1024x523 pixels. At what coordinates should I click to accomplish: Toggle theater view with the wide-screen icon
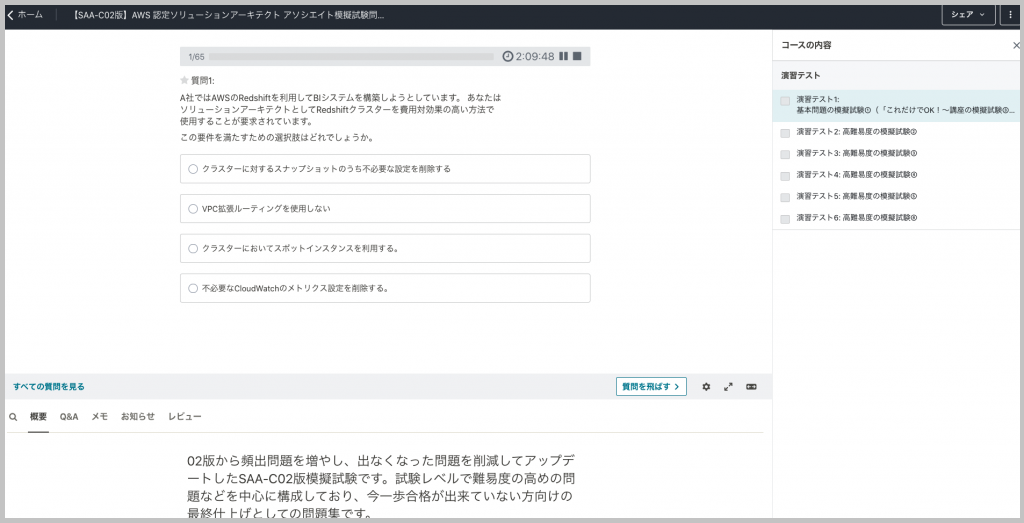coord(751,387)
